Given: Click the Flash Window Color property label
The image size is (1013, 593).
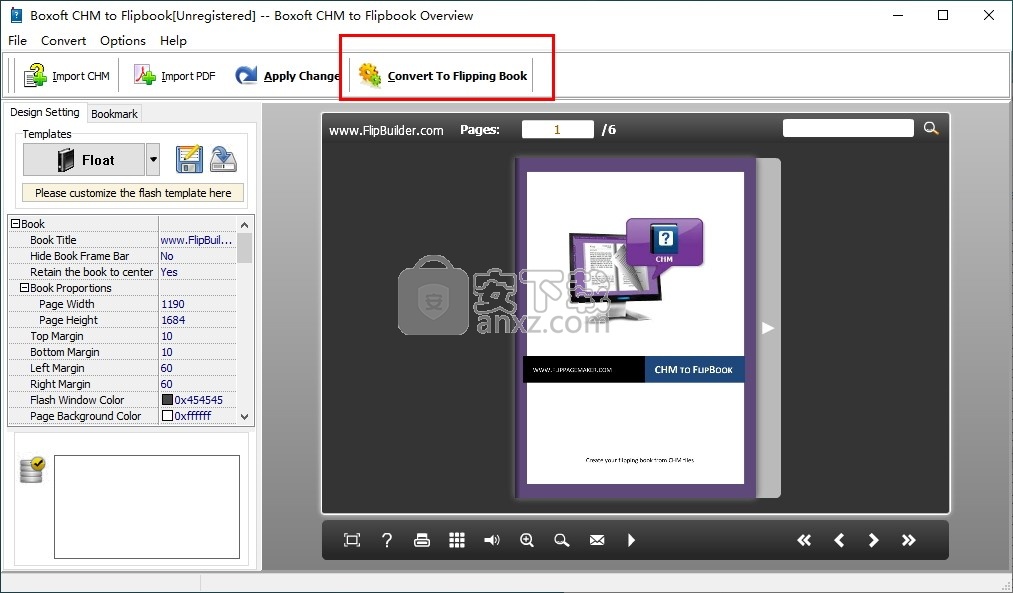Looking at the screenshot, I should coord(77,400).
